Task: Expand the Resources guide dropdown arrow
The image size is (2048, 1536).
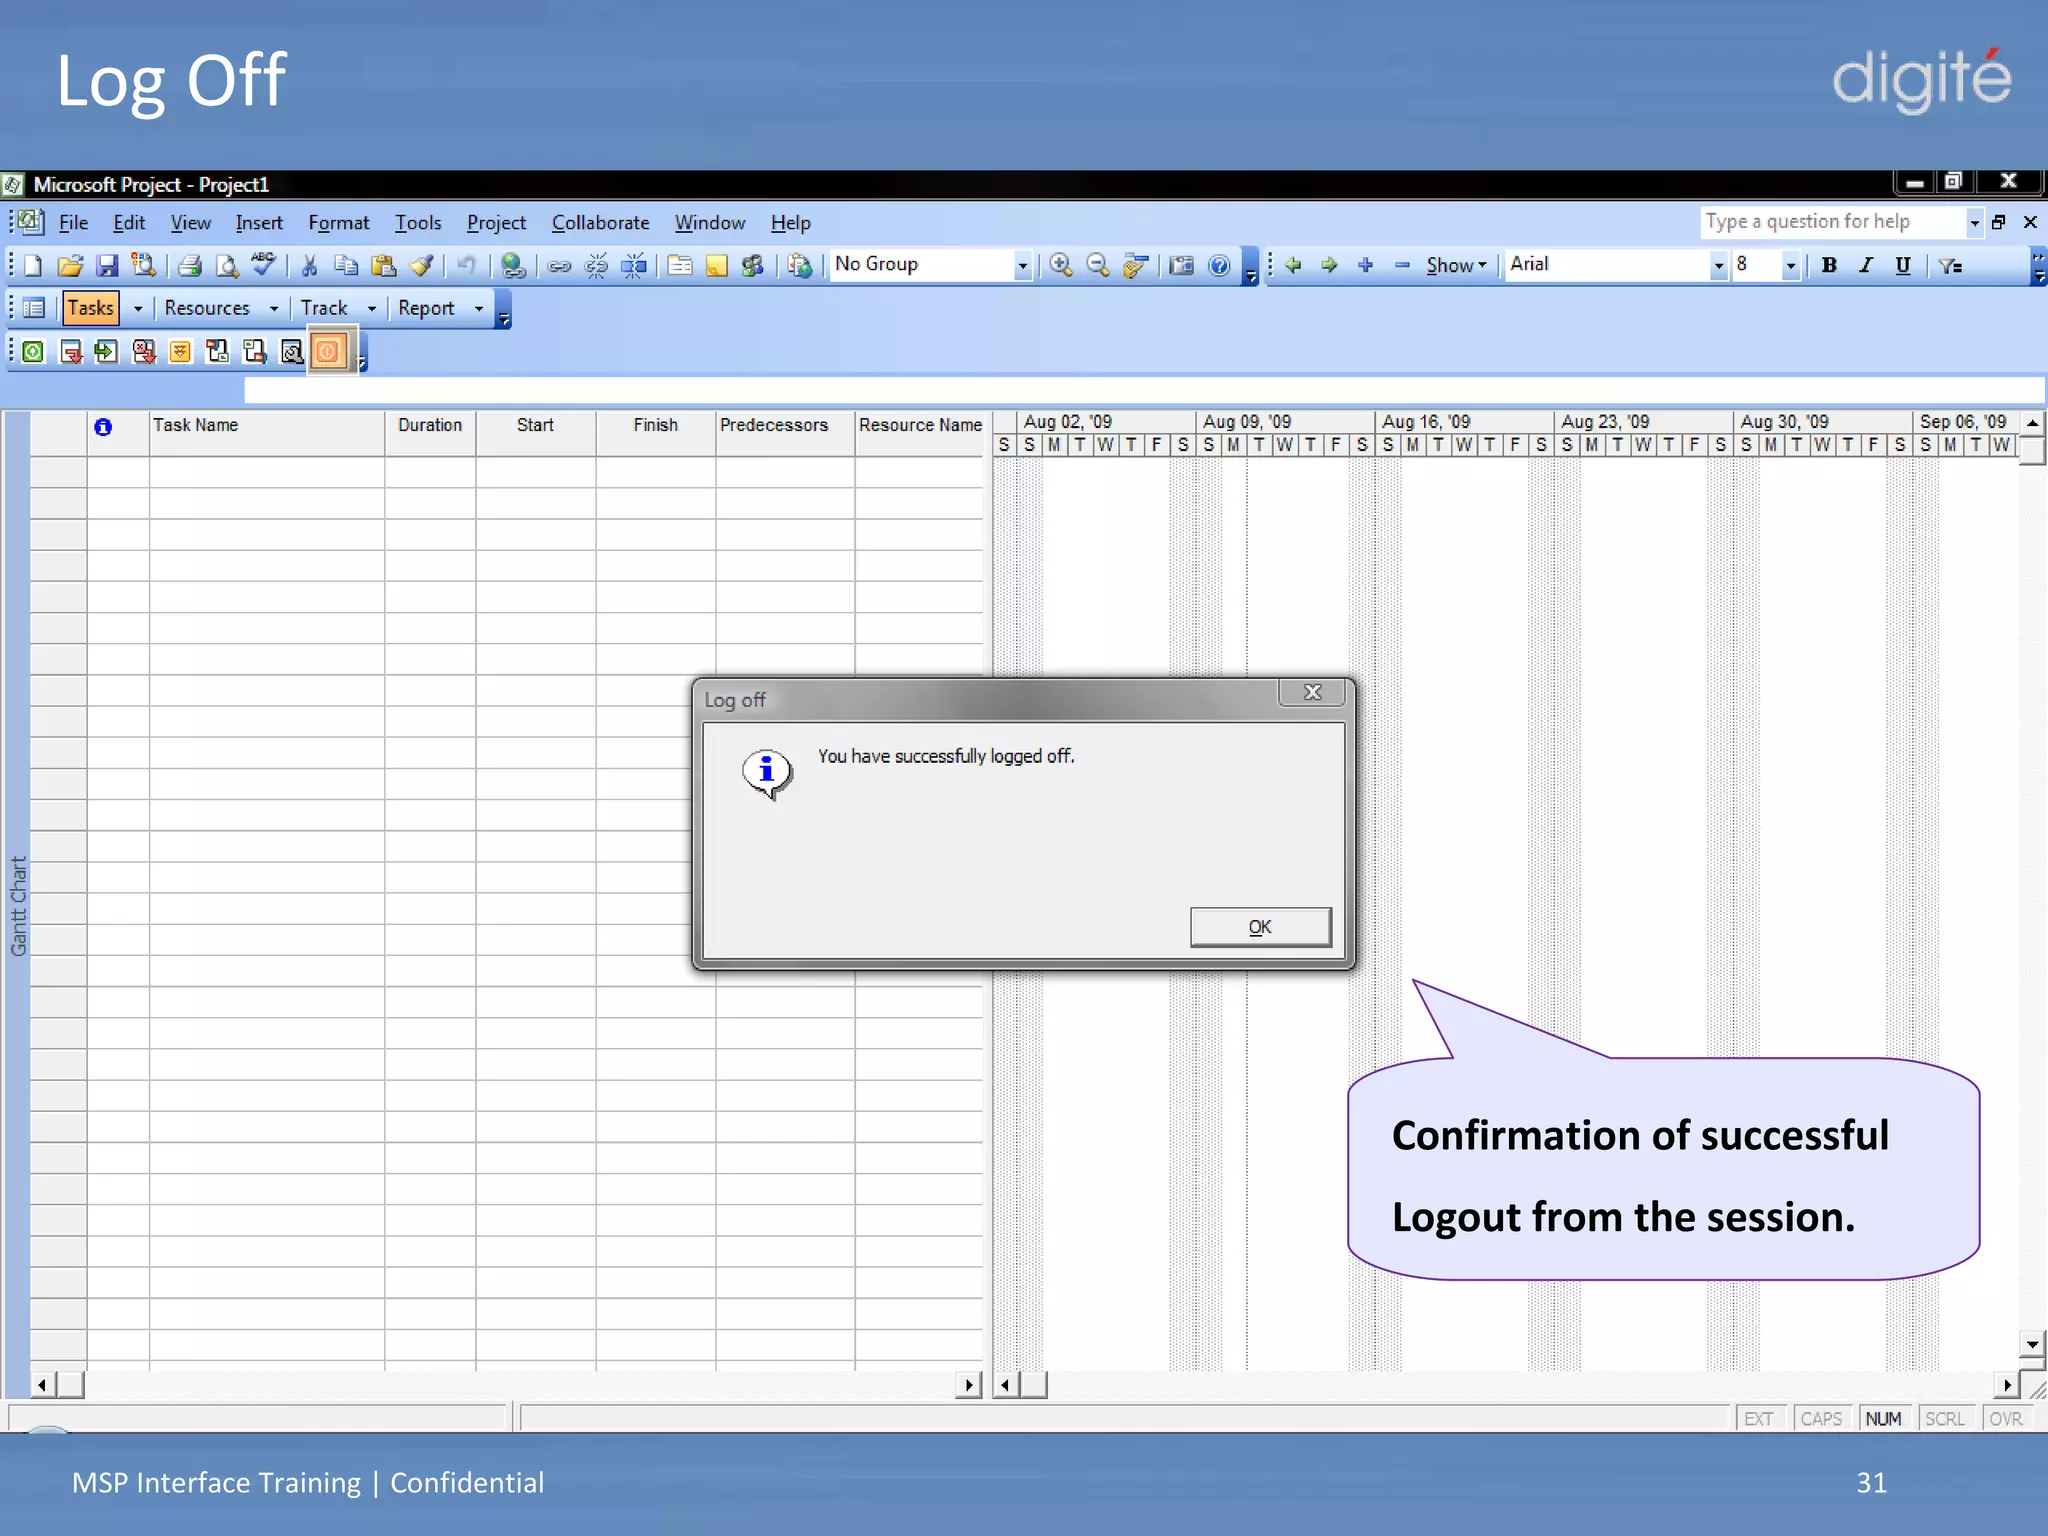Action: click(x=274, y=309)
